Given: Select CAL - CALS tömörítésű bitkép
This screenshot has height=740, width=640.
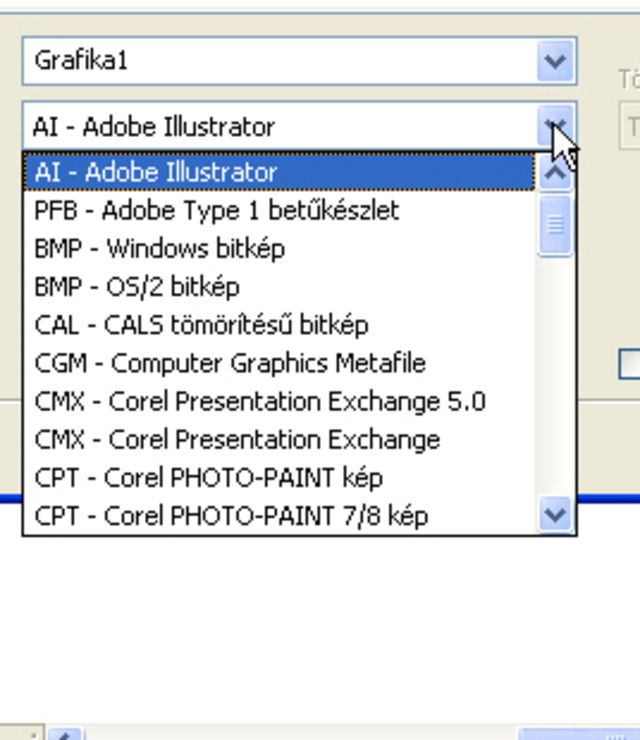Looking at the screenshot, I should point(279,325).
